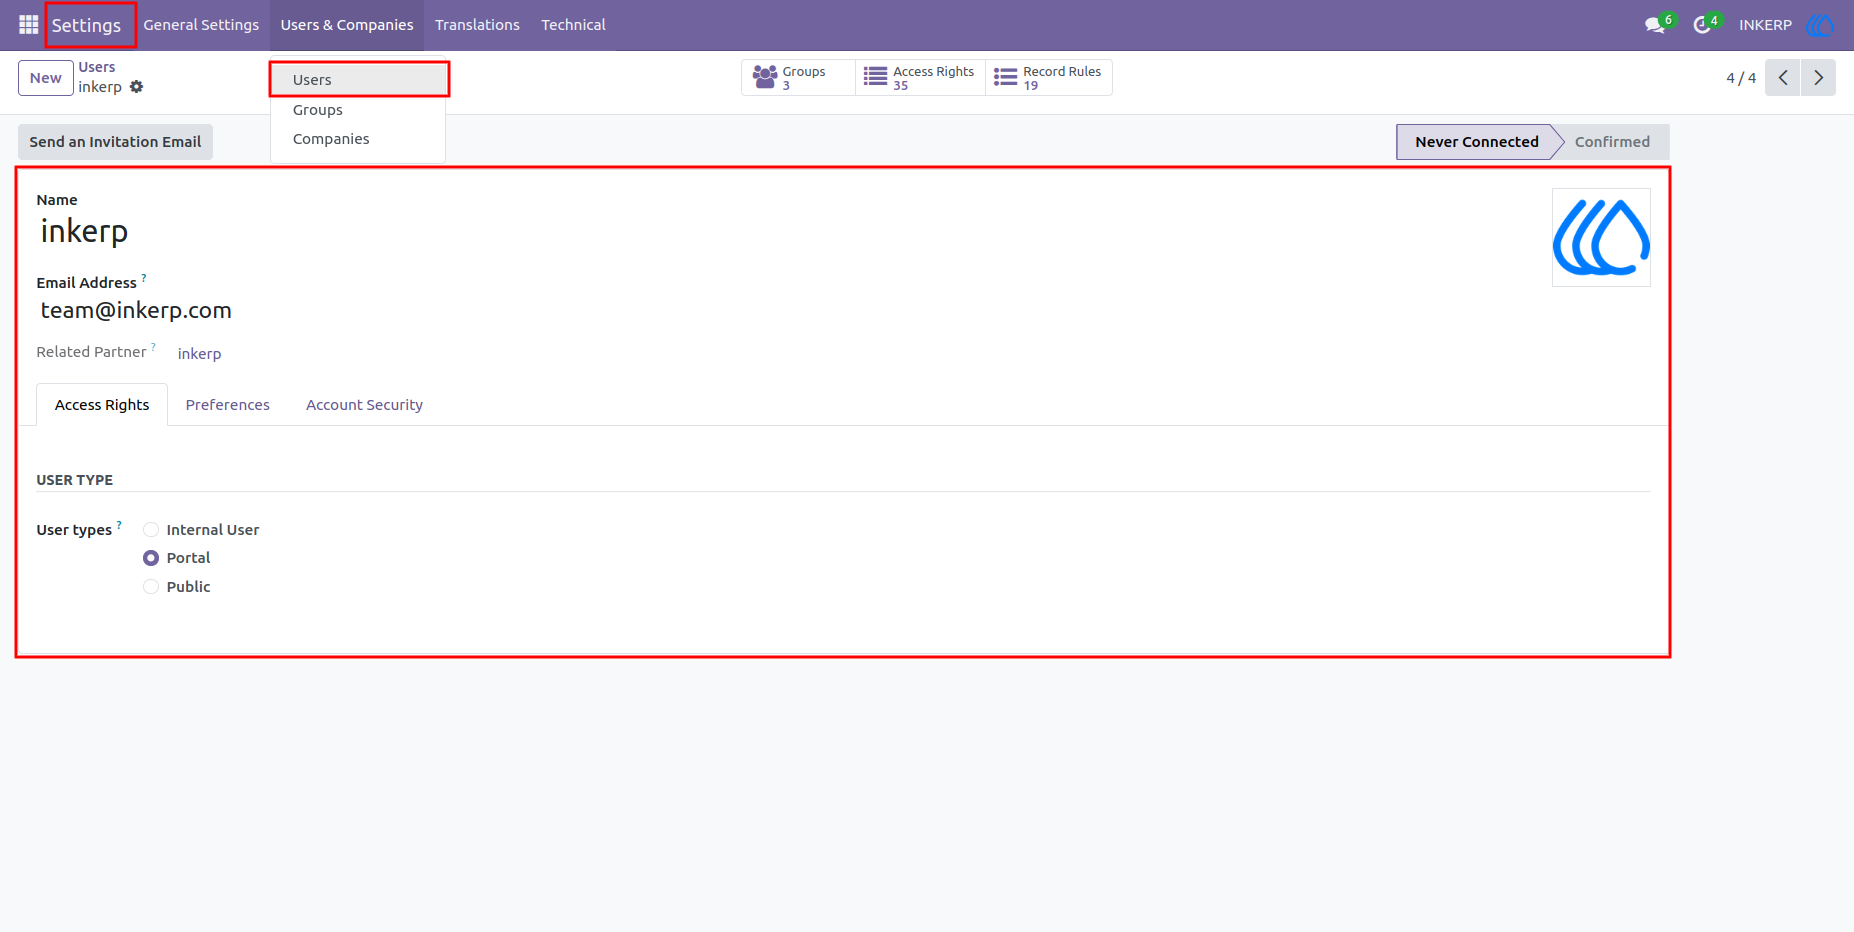Open the Translations menu
This screenshot has height=932, width=1854.
[x=477, y=25]
